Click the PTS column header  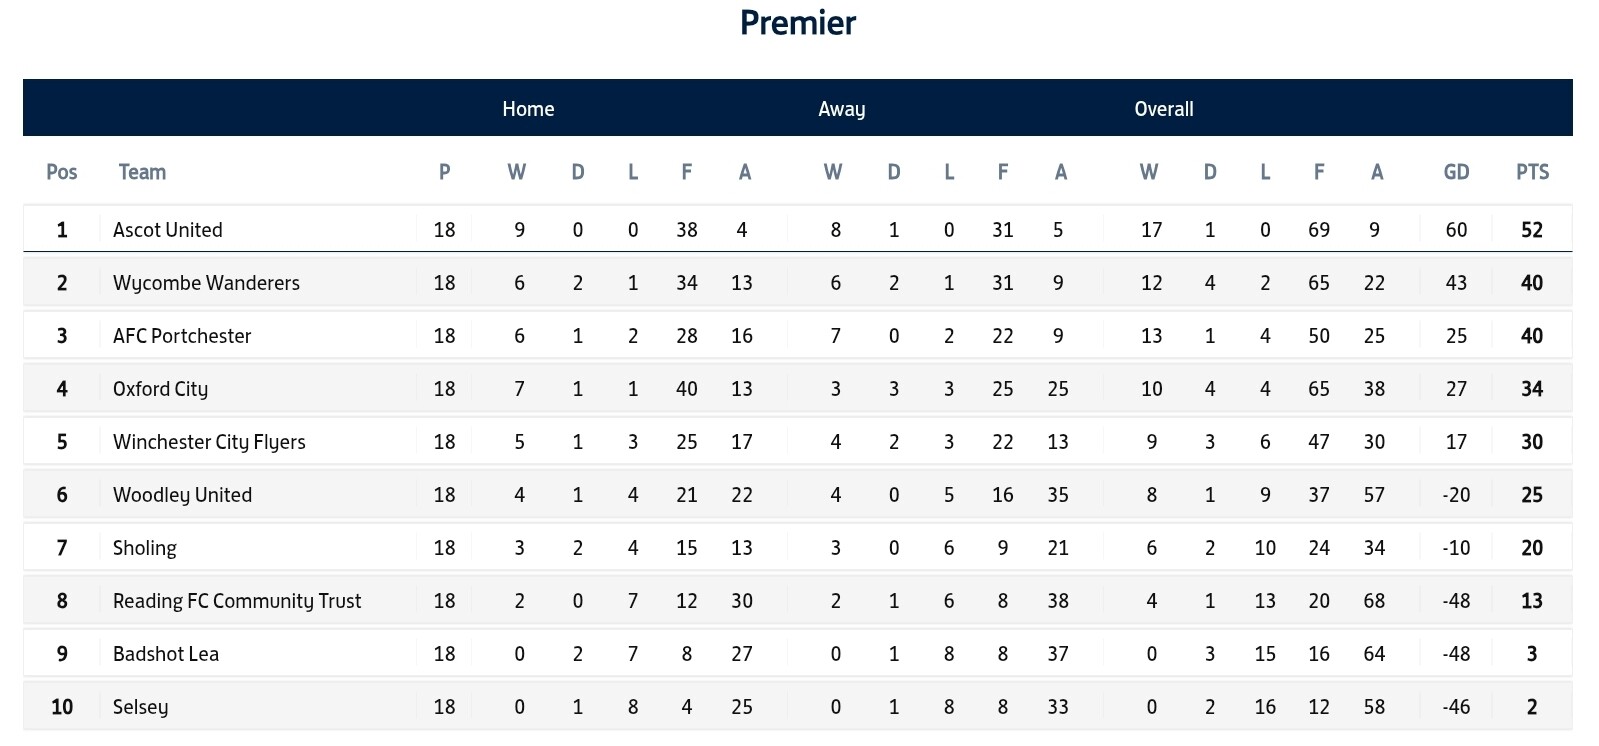point(1532,172)
